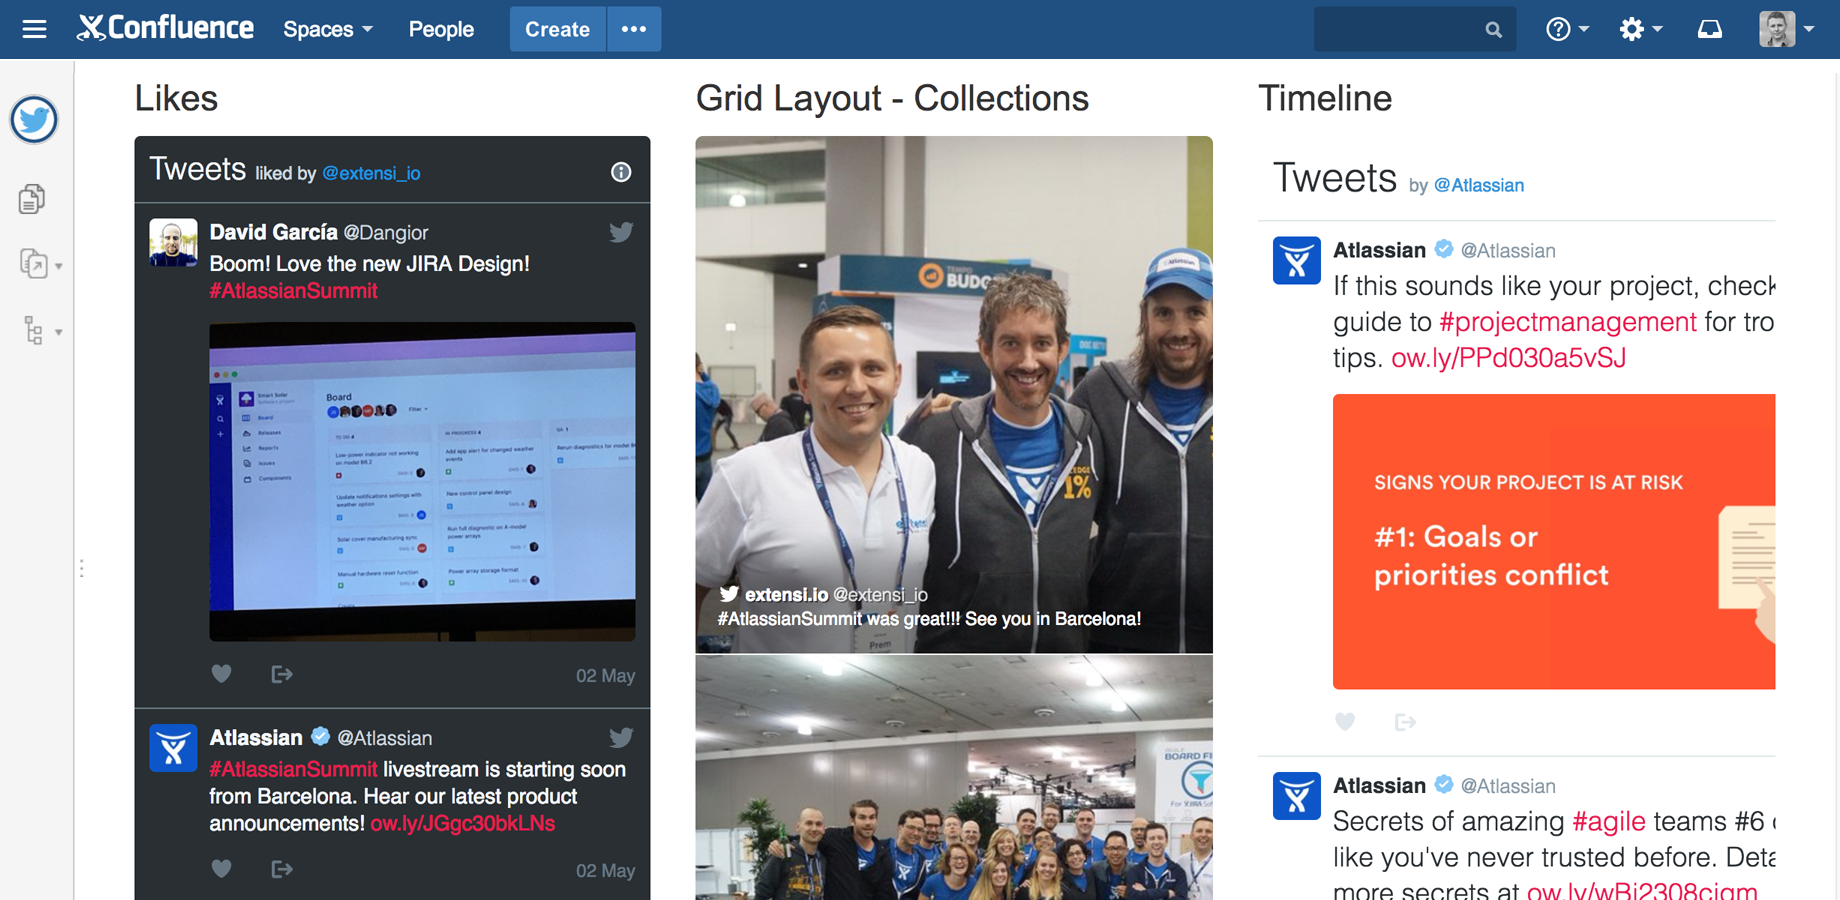Open the help question-mark dropdown
1840x900 pixels.
1566,29
